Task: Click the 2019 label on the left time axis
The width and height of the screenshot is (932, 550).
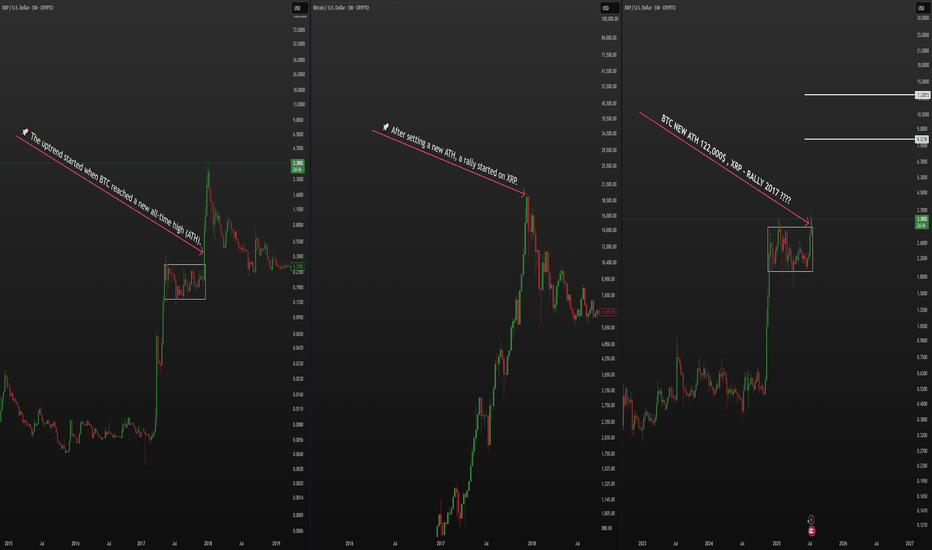Action: click(x=276, y=543)
